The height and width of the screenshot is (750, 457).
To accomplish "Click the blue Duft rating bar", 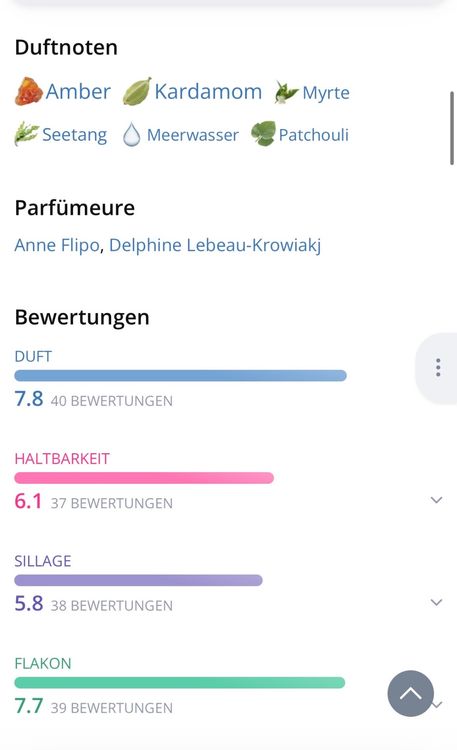I will (180, 375).
